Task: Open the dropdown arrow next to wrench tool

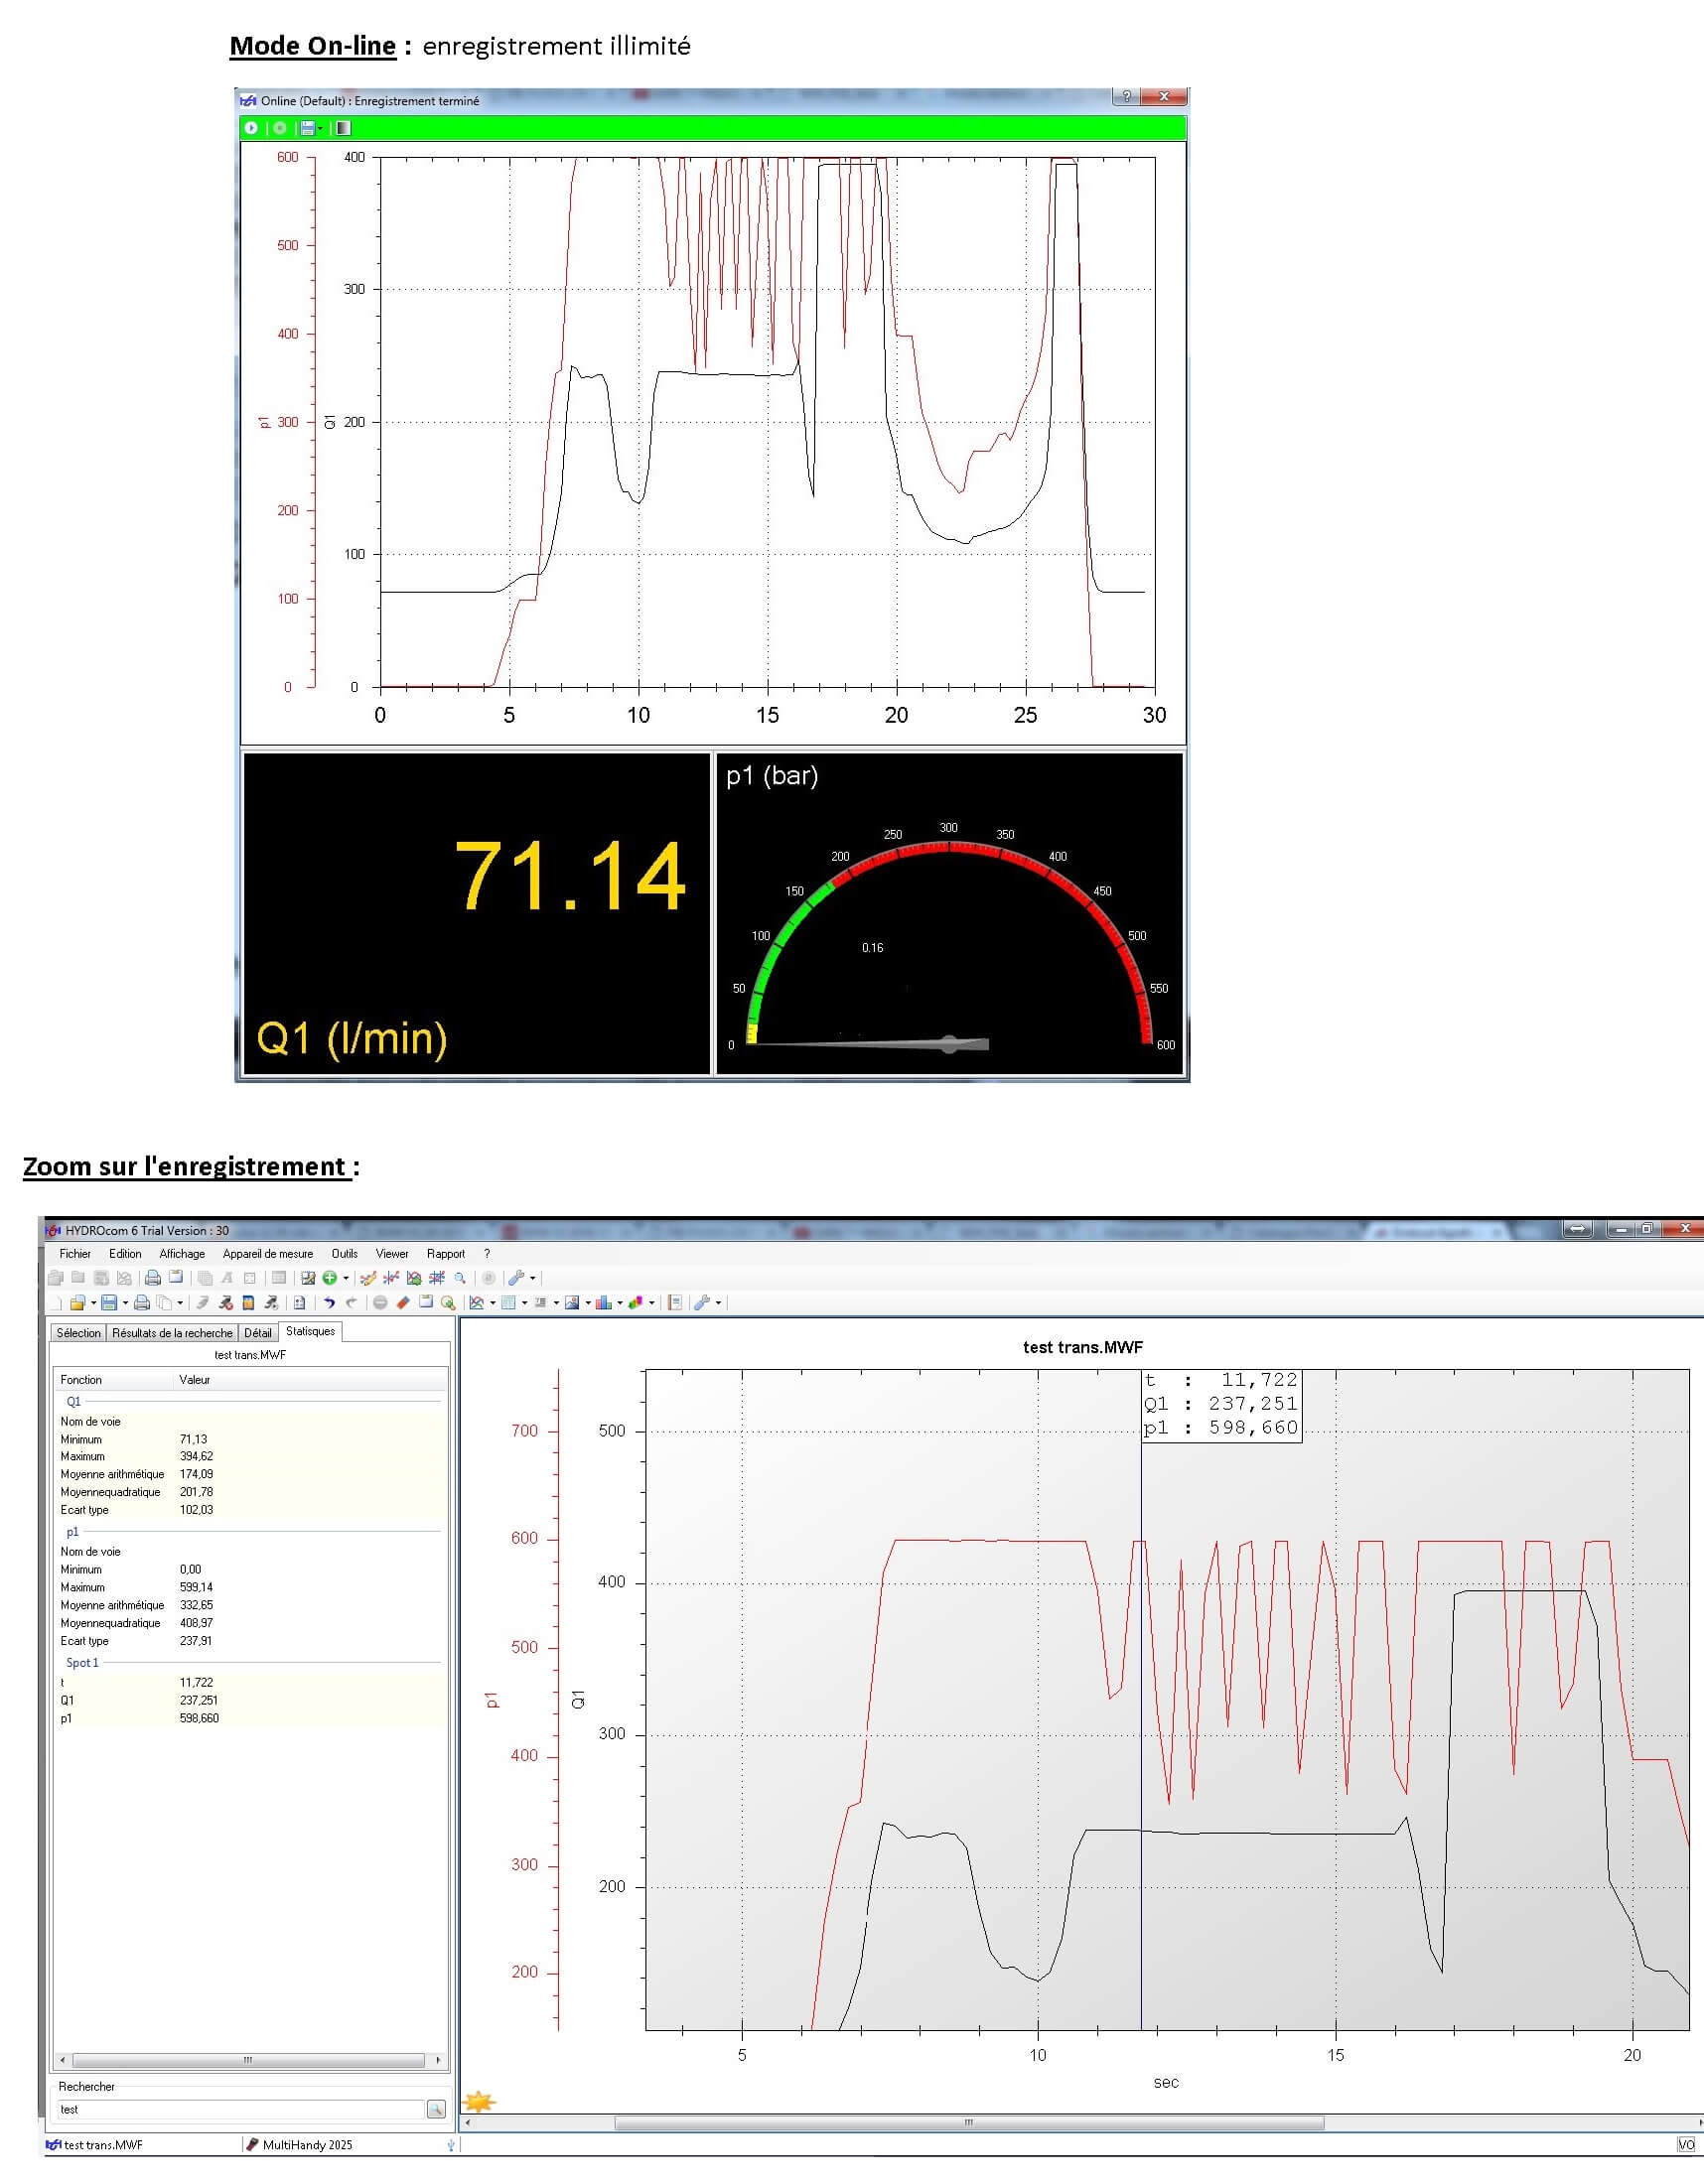Action: tap(533, 1278)
